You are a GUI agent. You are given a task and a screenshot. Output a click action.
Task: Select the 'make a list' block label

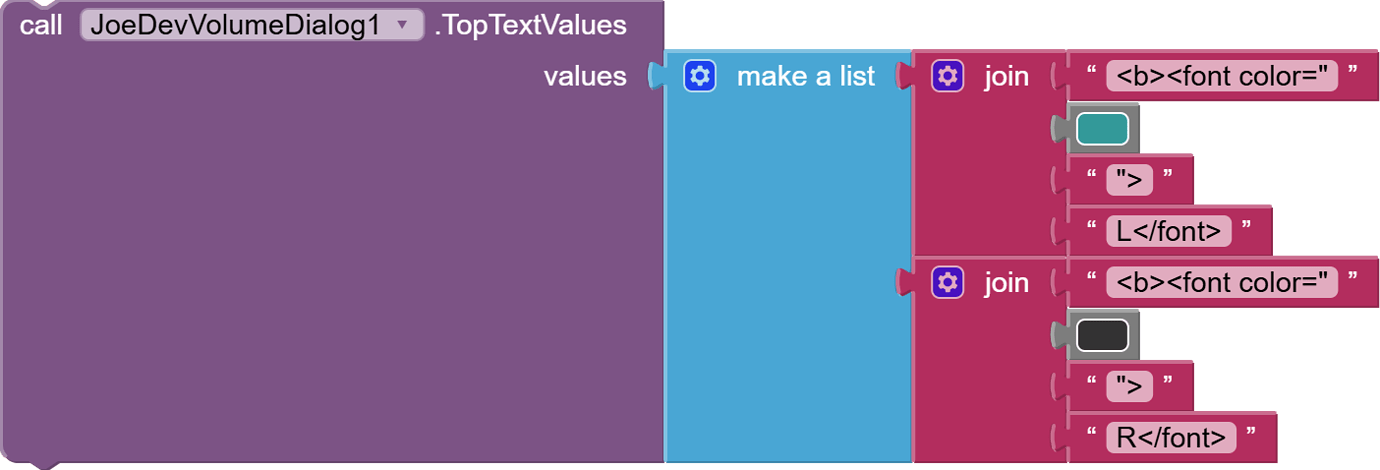click(805, 76)
